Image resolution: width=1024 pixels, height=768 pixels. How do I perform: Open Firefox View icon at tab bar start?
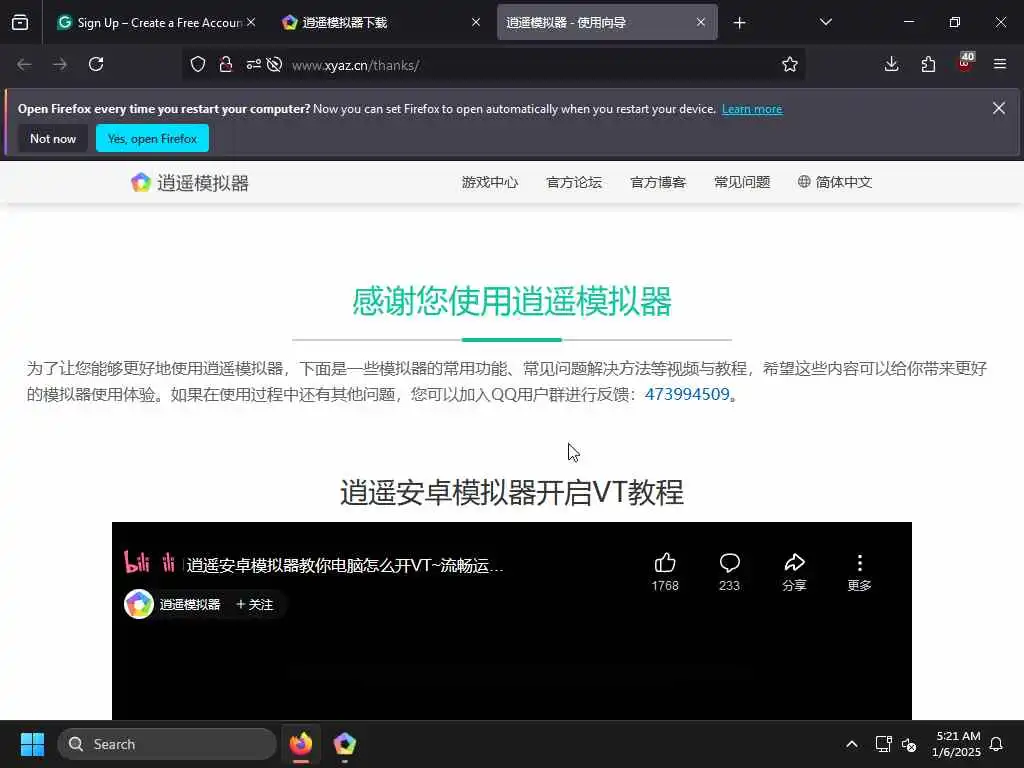click(x=20, y=22)
